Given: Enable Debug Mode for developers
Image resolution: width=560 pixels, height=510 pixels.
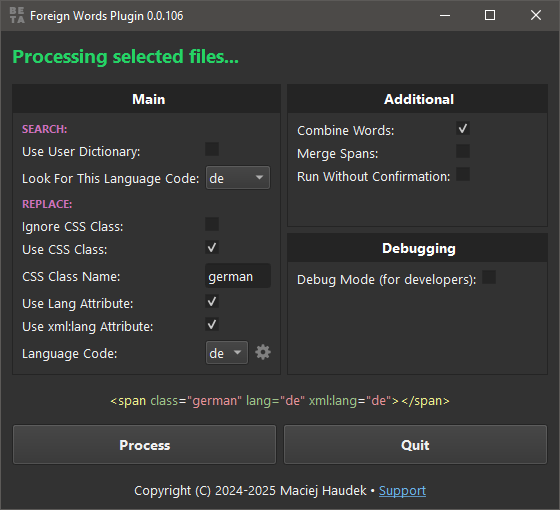Looking at the screenshot, I should 489,277.
